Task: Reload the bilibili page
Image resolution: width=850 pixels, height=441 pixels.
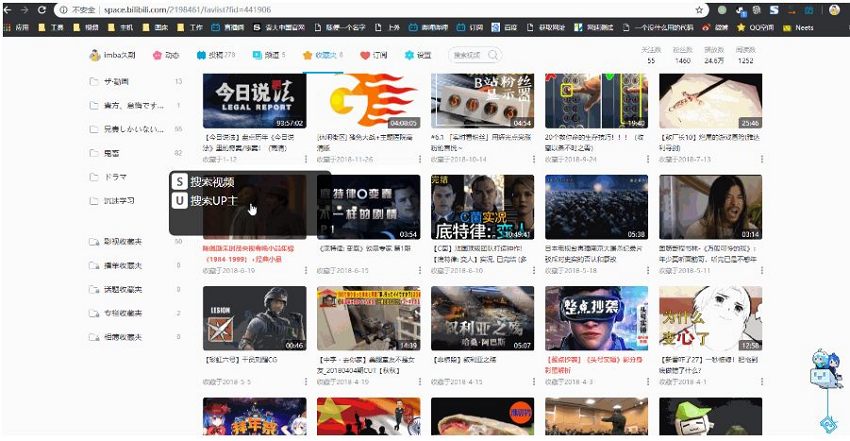Action: tap(42, 10)
